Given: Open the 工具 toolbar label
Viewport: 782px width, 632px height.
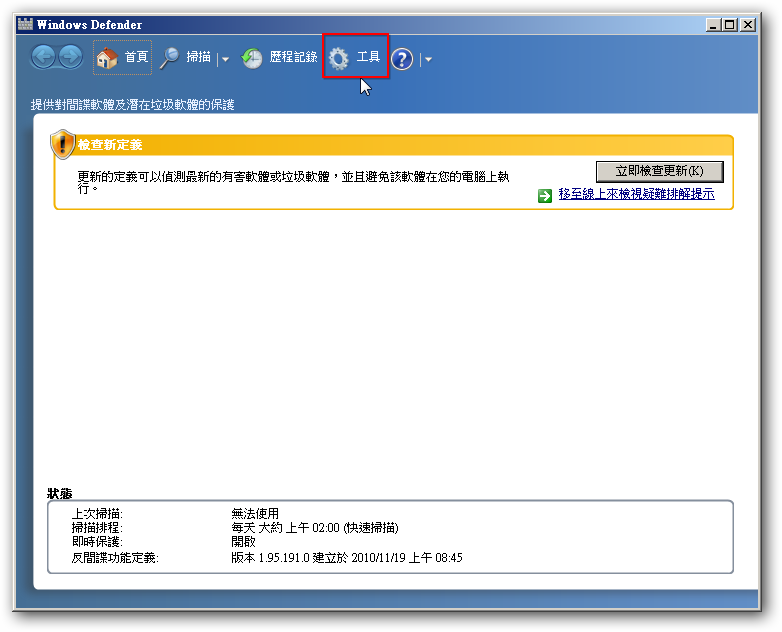Looking at the screenshot, I should click(x=368, y=58).
